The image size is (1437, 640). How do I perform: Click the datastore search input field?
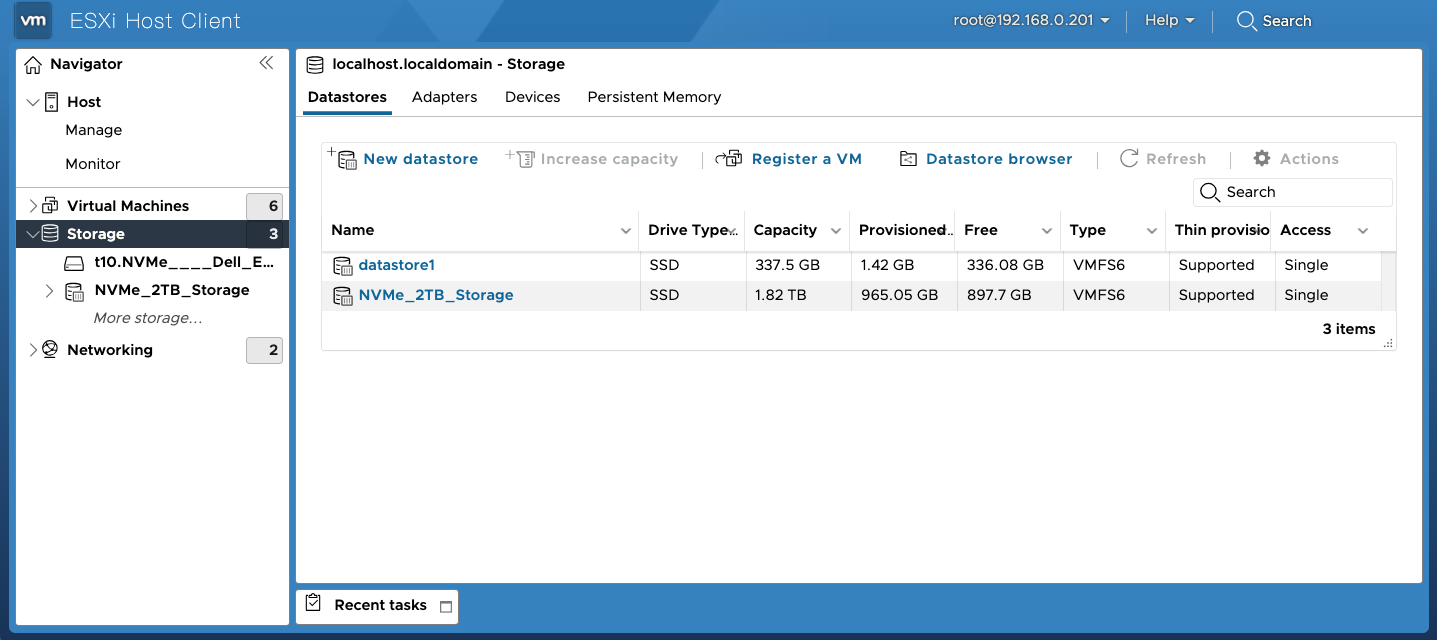click(1292, 192)
